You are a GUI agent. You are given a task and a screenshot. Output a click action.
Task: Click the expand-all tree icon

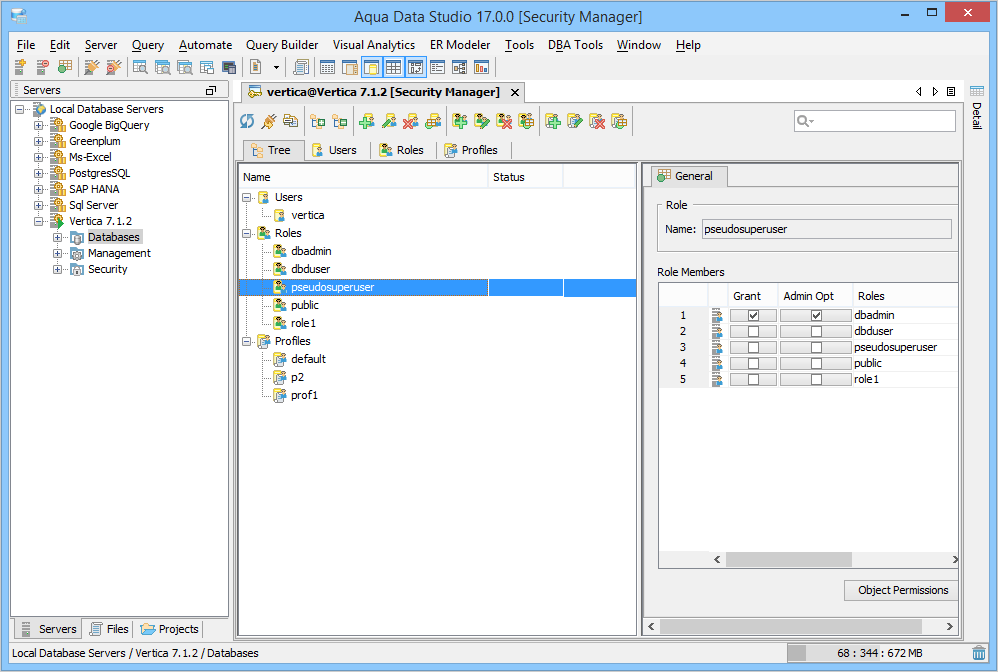click(318, 121)
